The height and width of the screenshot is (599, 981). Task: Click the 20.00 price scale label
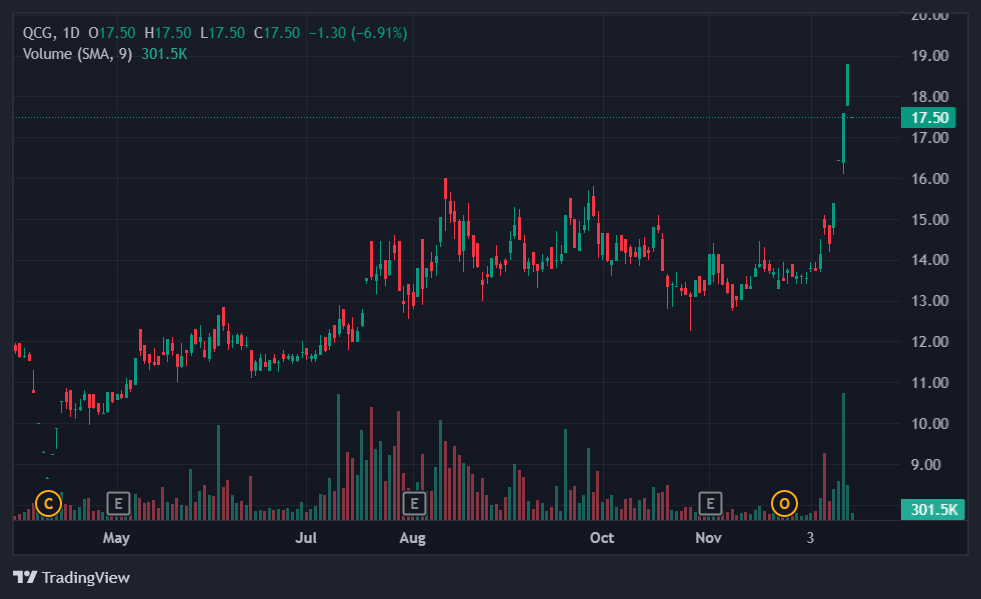coord(929,16)
